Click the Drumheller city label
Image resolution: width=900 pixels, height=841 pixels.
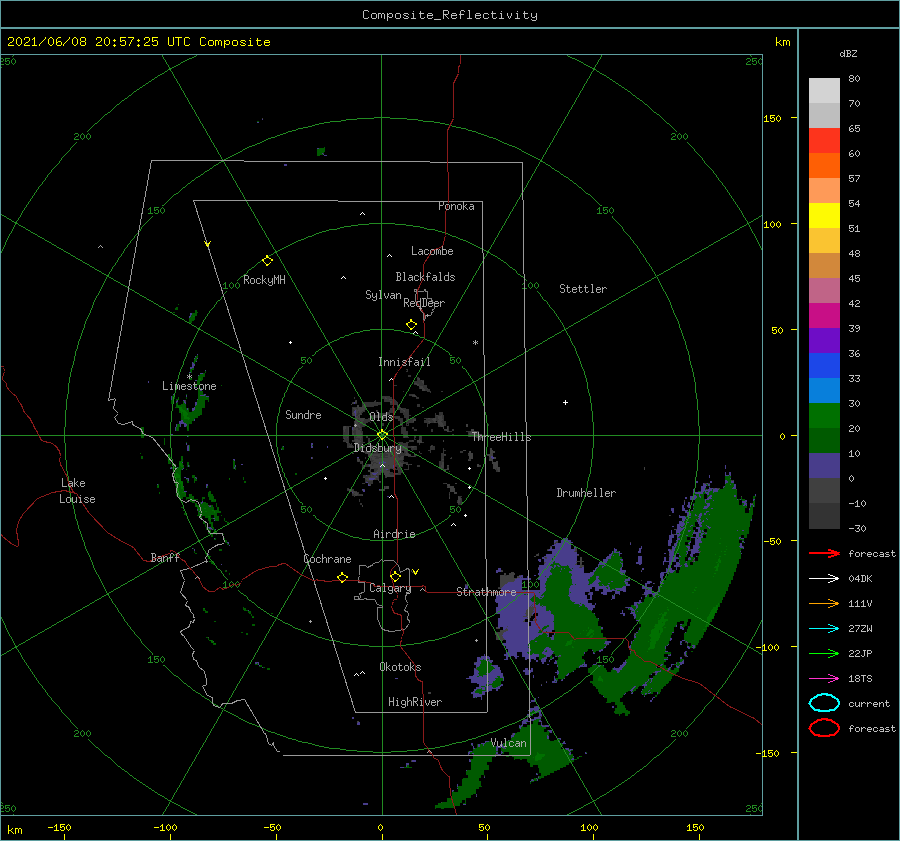click(586, 493)
